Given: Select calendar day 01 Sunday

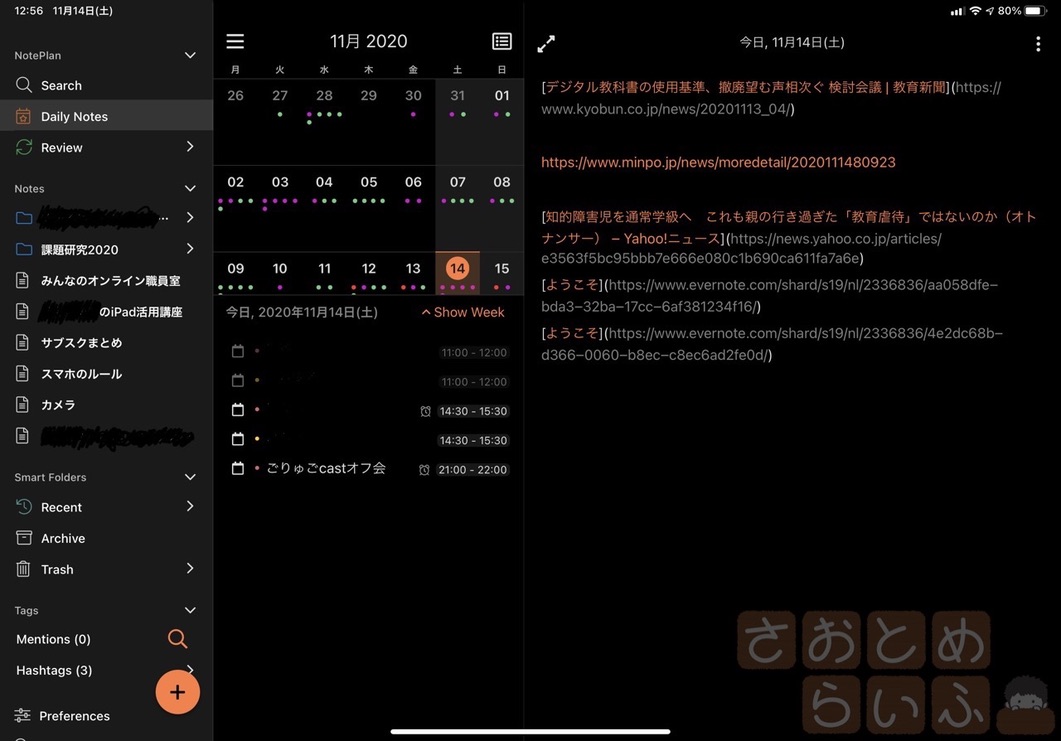Looking at the screenshot, I should pyautogui.click(x=501, y=95).
